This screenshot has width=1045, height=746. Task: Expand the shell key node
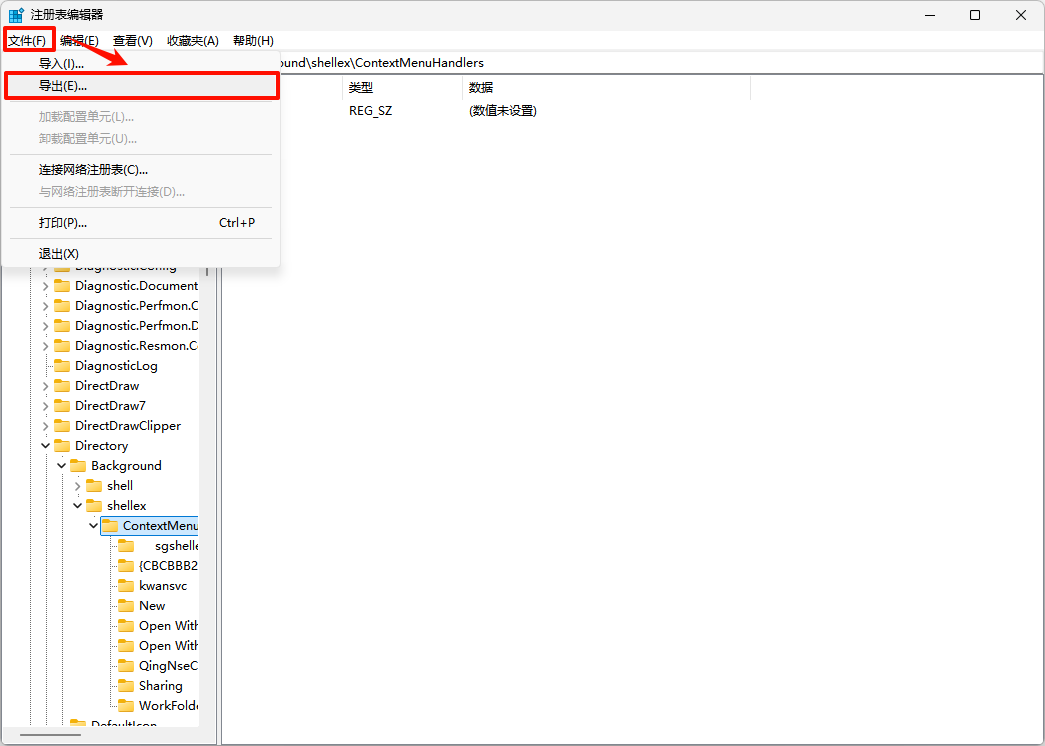(x=78, y=486)
